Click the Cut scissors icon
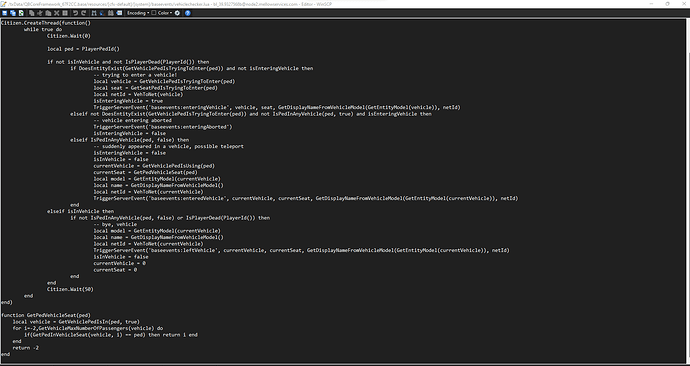Image resolution: width=690 pixels, height=366 pixels. click(40, 13)
